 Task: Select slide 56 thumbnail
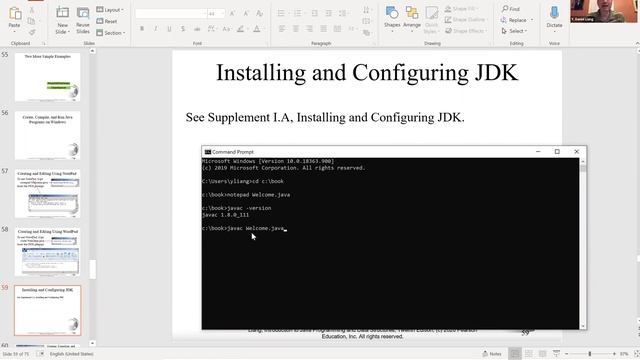(x=47, y=135)
